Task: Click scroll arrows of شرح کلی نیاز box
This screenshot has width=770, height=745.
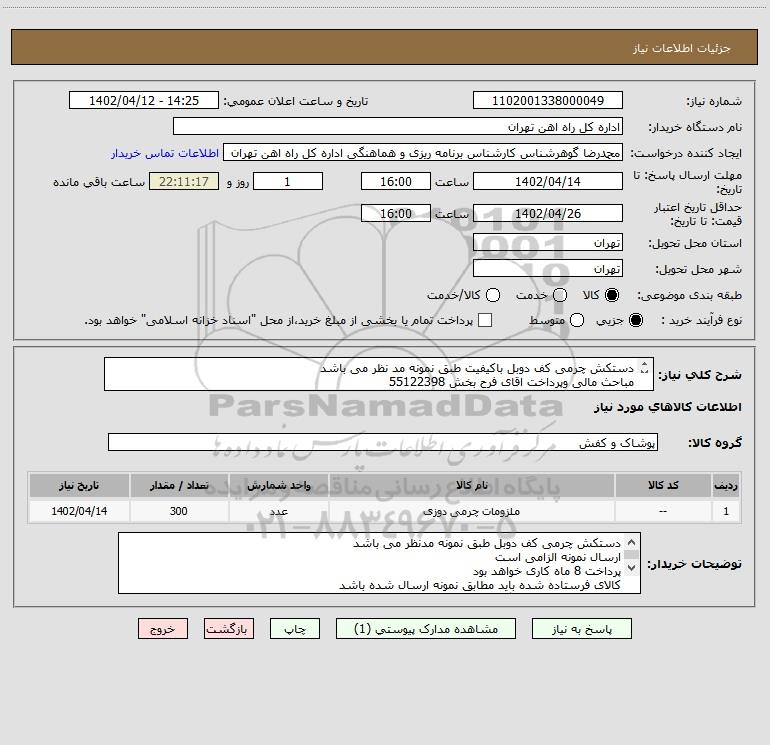Action: [645, 367]
